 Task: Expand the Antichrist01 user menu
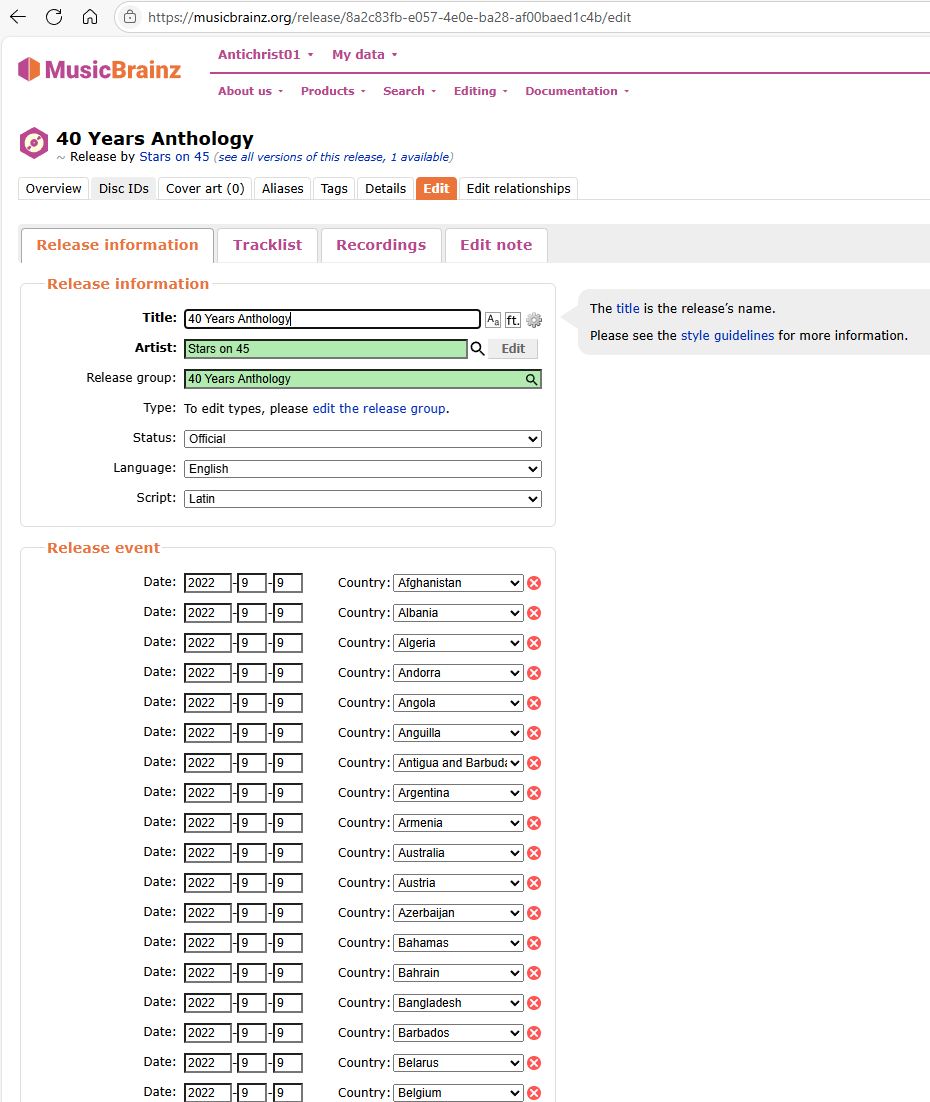pyautogui.click(x=265, y=55)
